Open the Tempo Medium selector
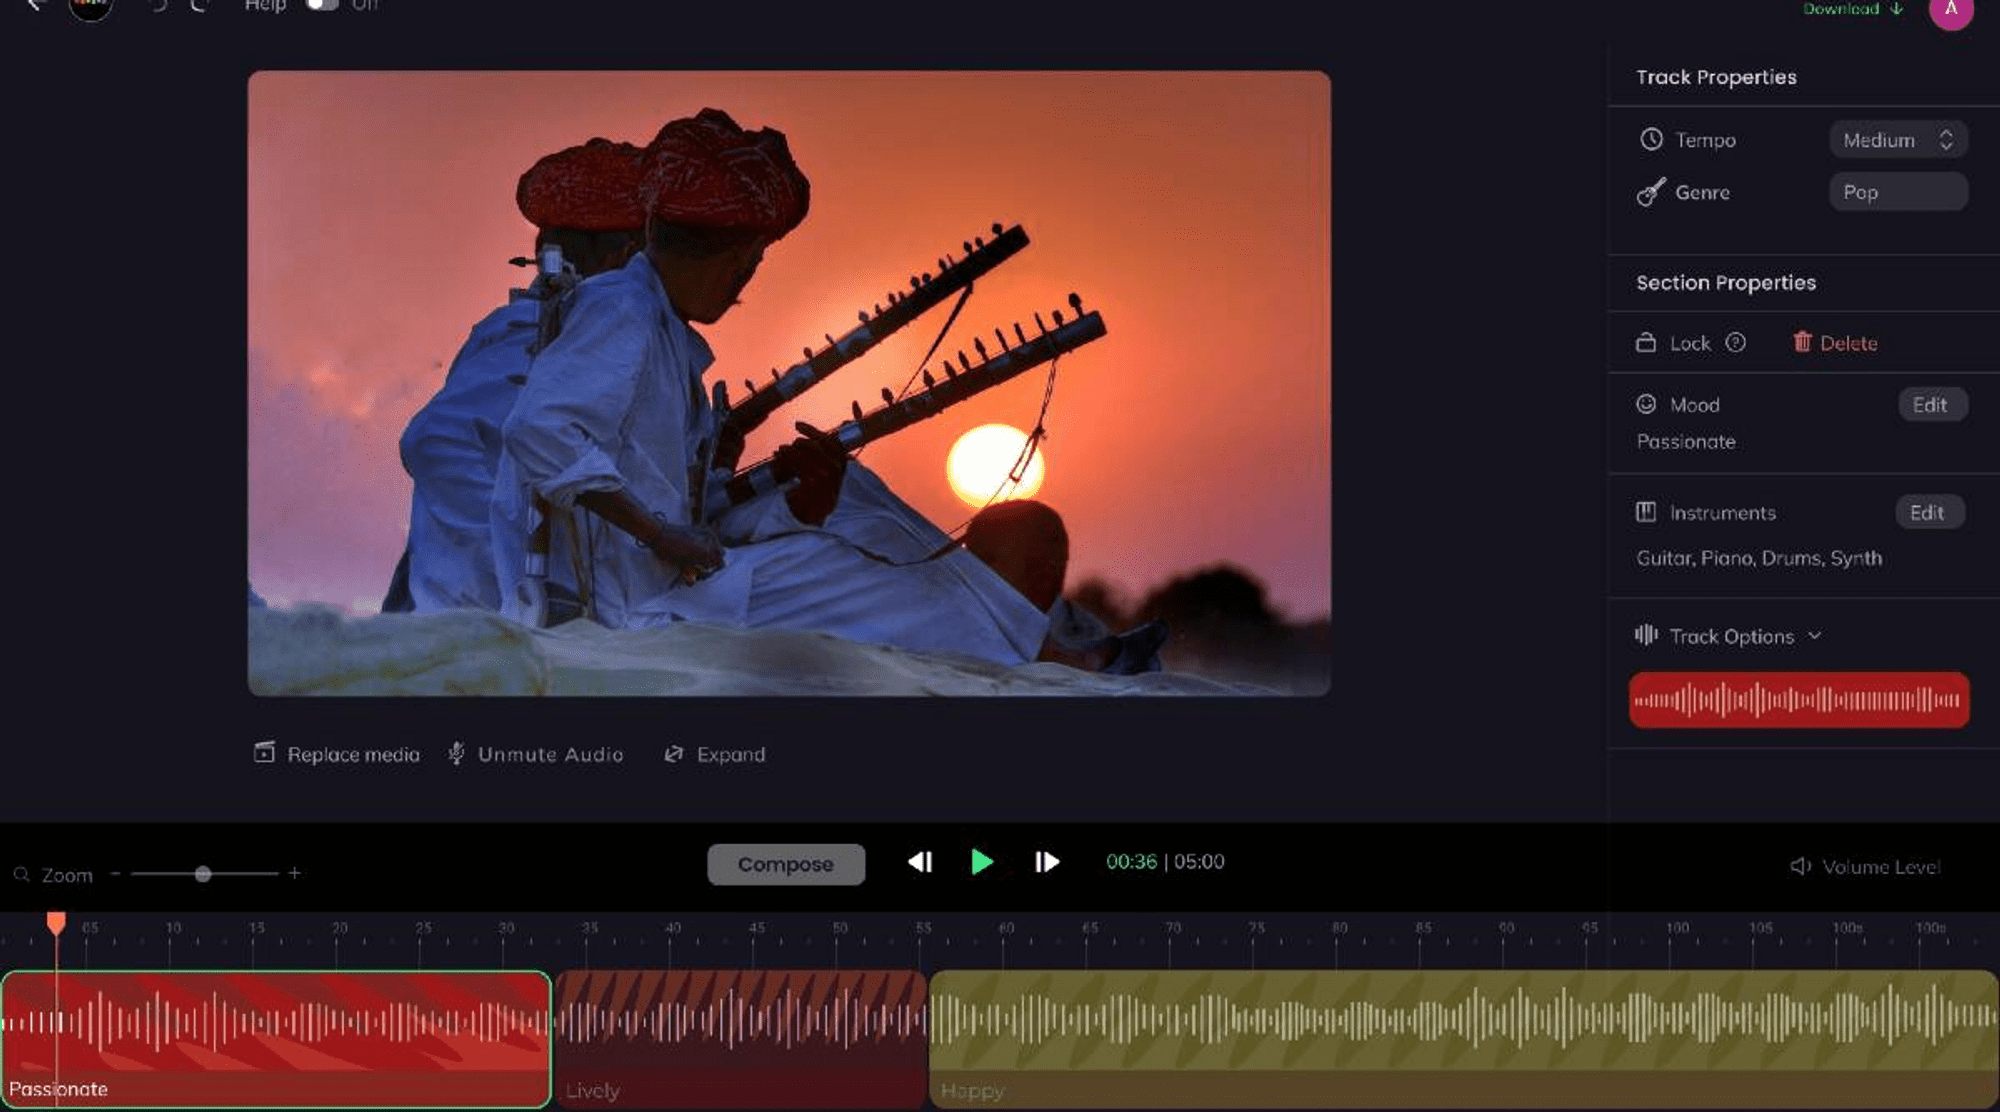 1897,139
